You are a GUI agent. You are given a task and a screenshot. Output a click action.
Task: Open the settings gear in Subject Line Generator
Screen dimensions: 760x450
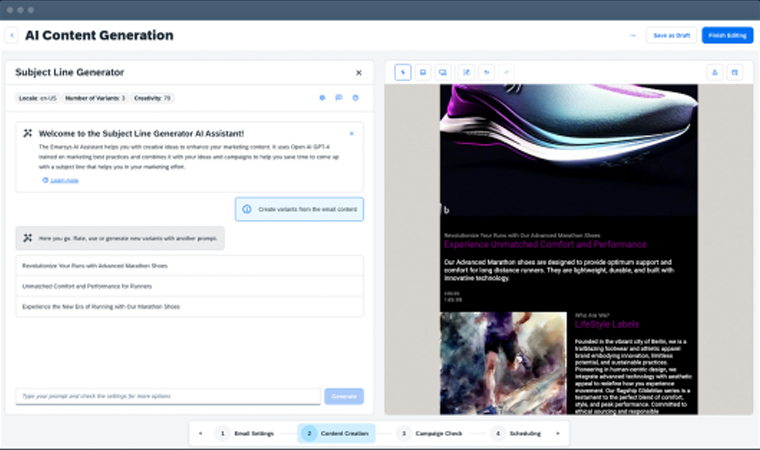[322, 98]
